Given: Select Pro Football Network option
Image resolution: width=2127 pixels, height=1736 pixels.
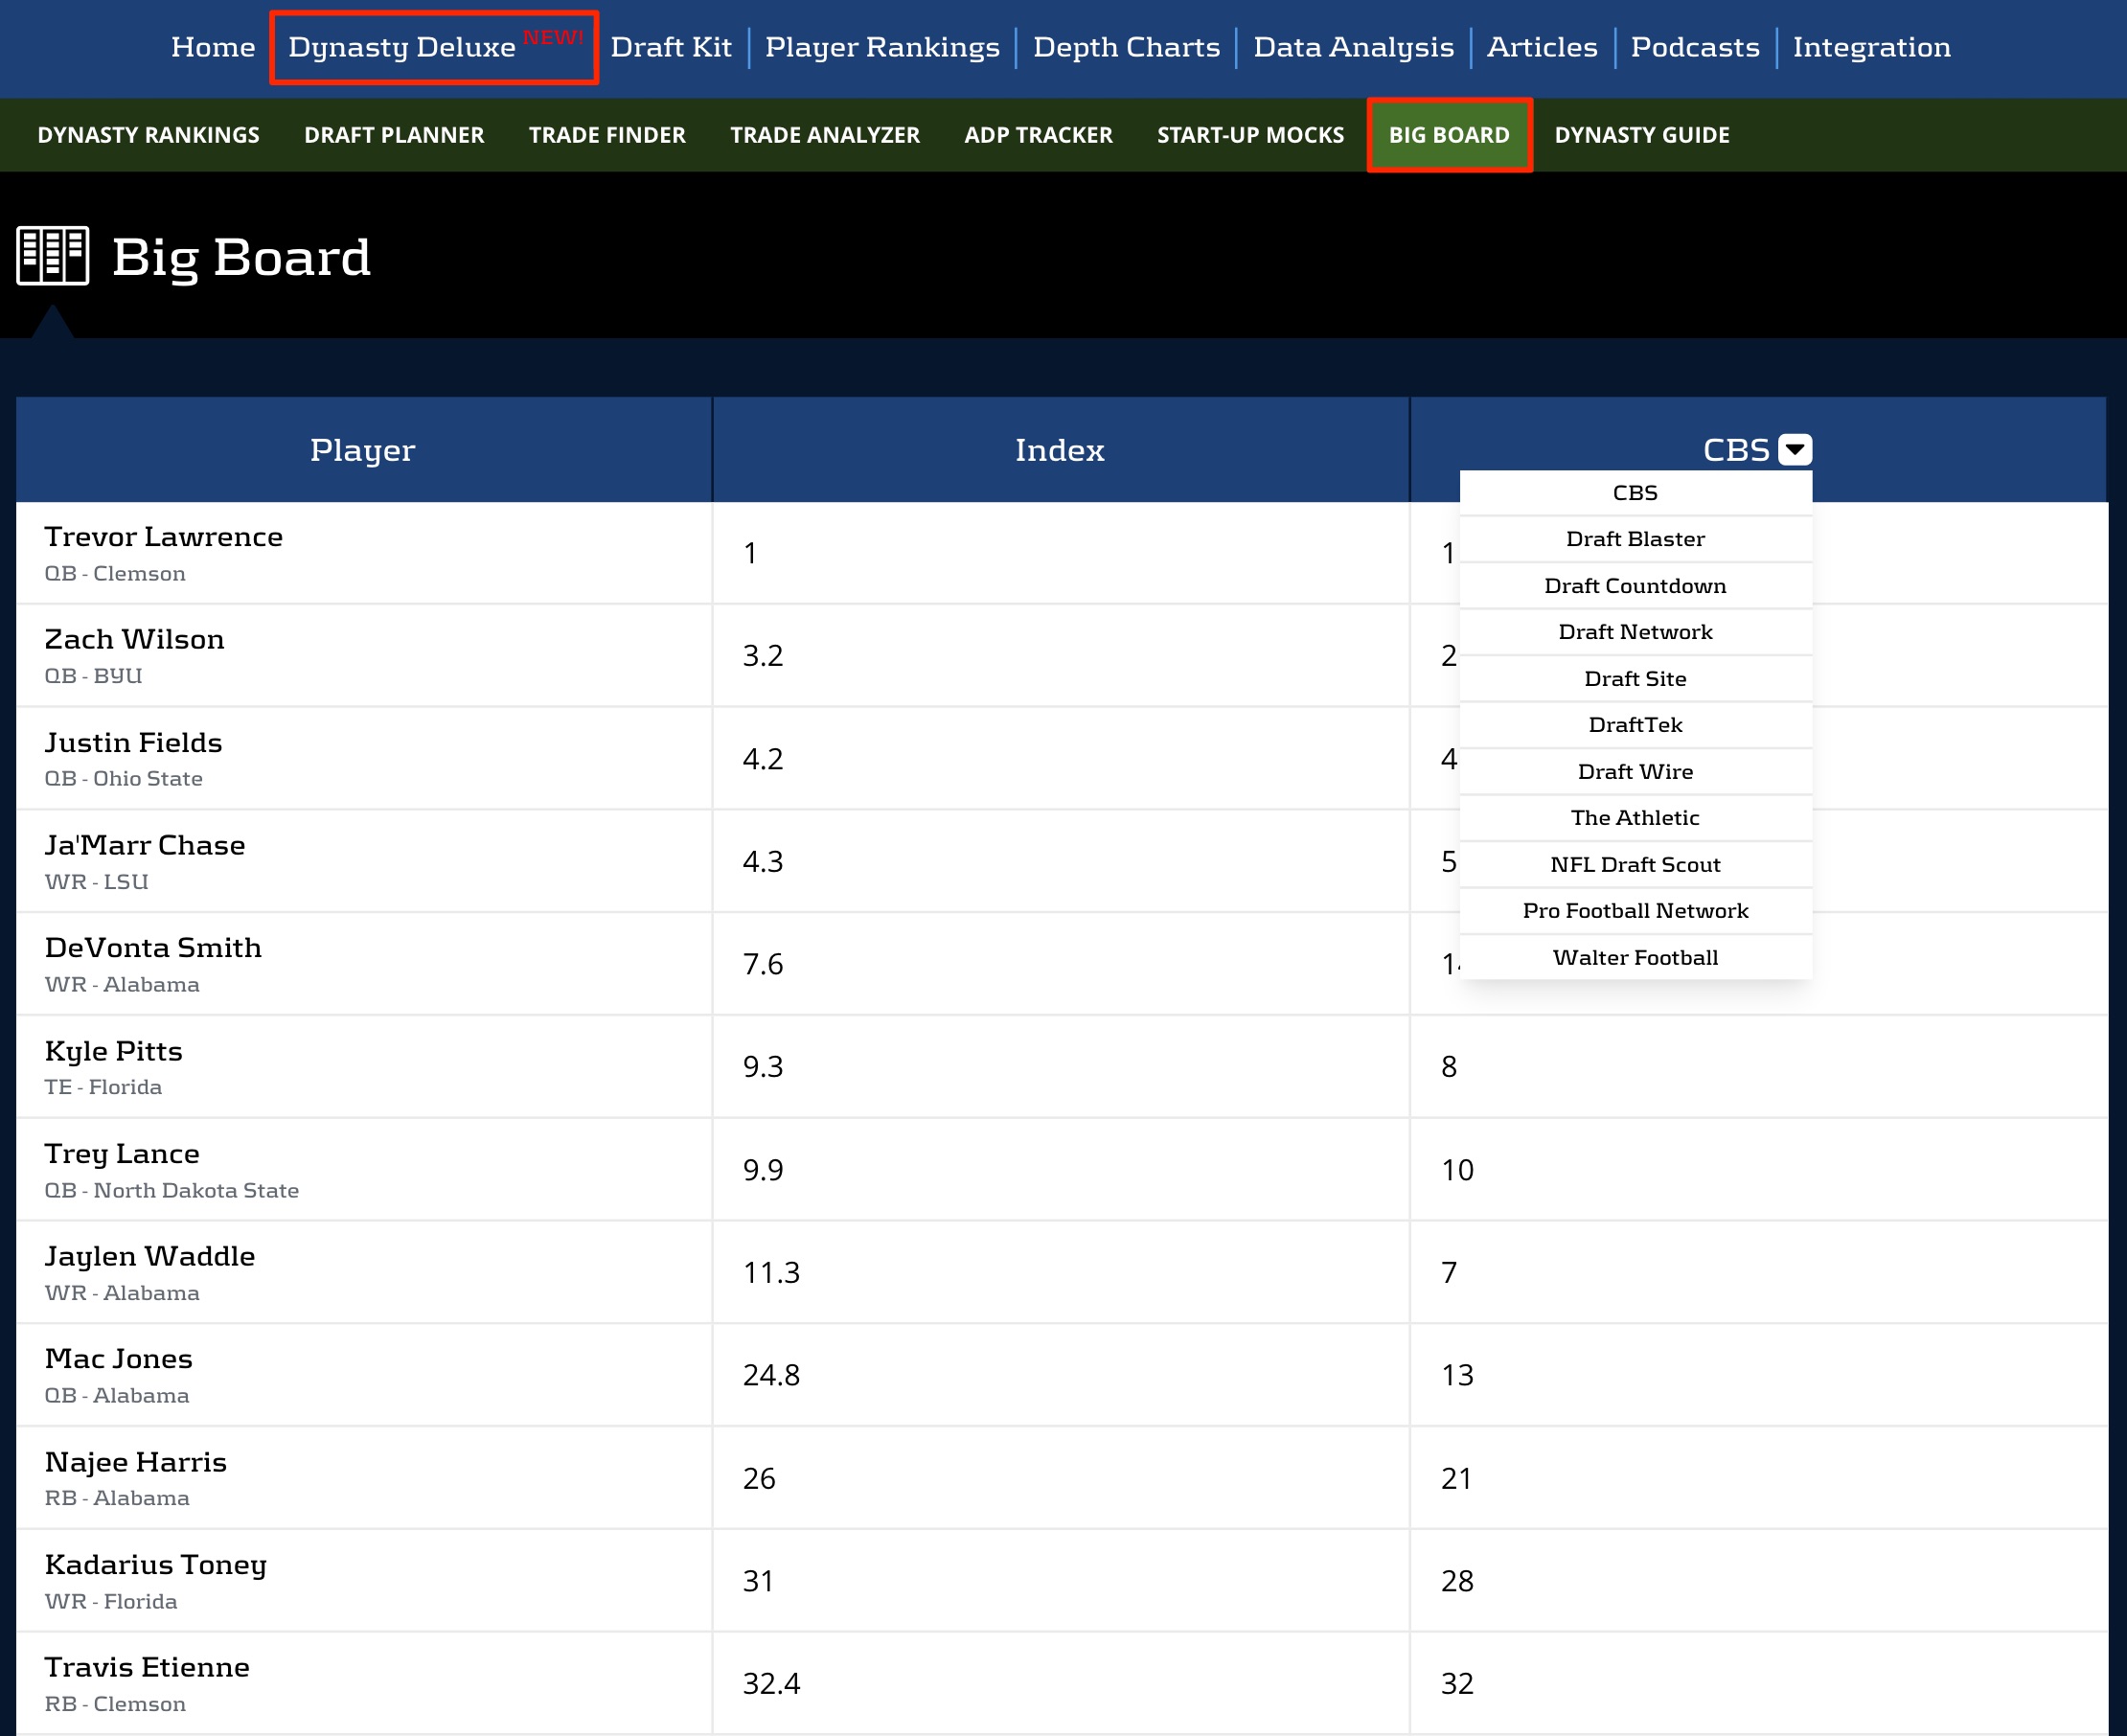Looking at the screenshot, I should point(1634,911).
